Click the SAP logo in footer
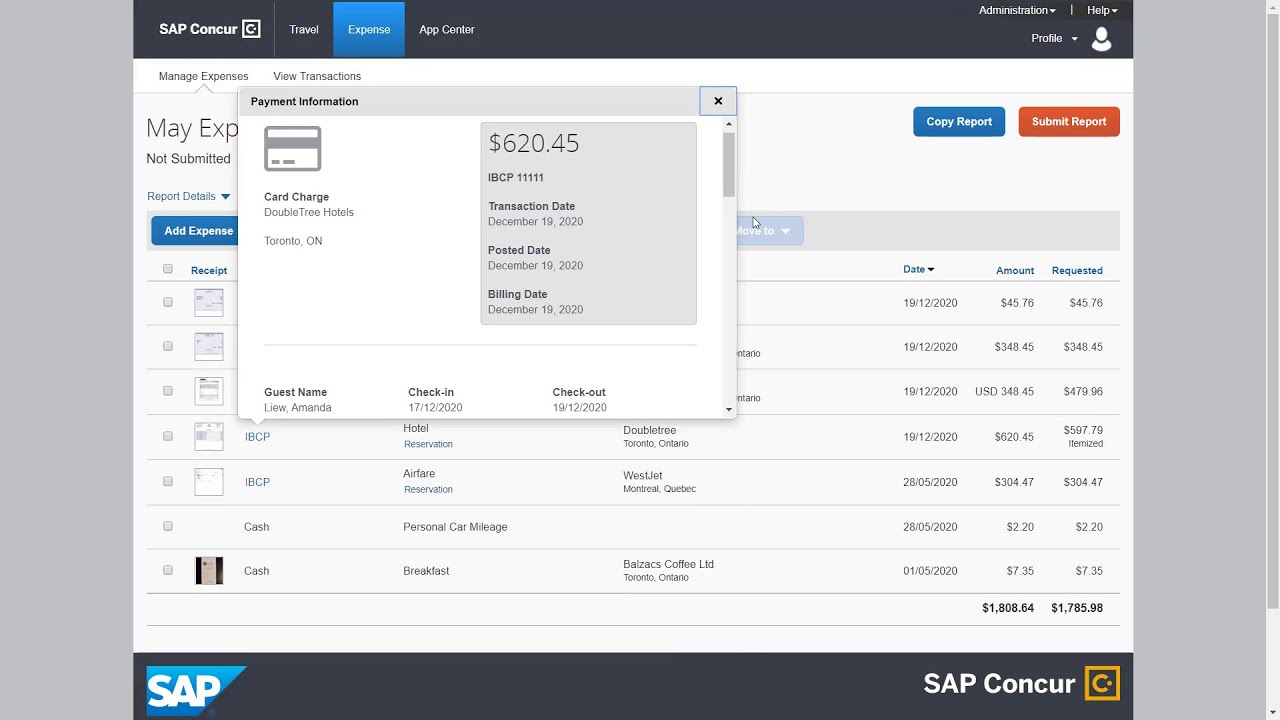This screenshot has width=1280, height=720. 196,691
